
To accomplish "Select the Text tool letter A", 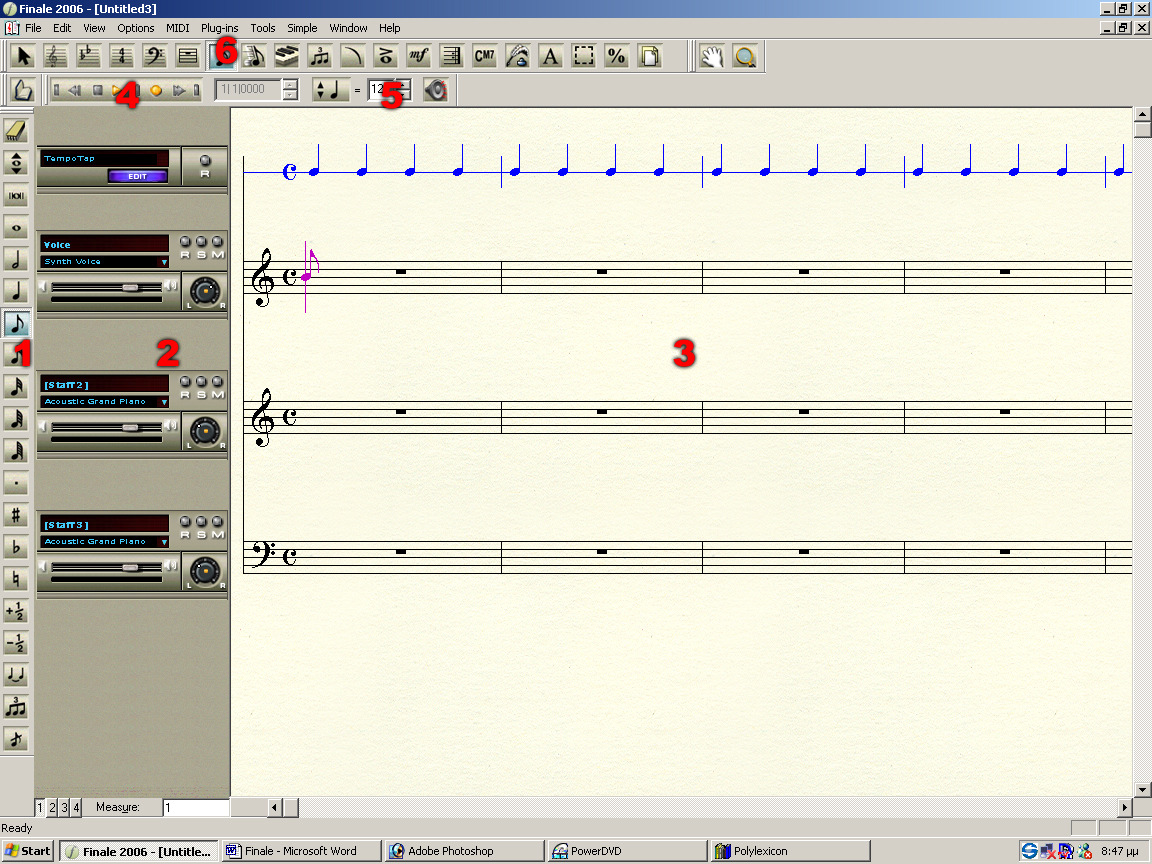I will [551, 57].
